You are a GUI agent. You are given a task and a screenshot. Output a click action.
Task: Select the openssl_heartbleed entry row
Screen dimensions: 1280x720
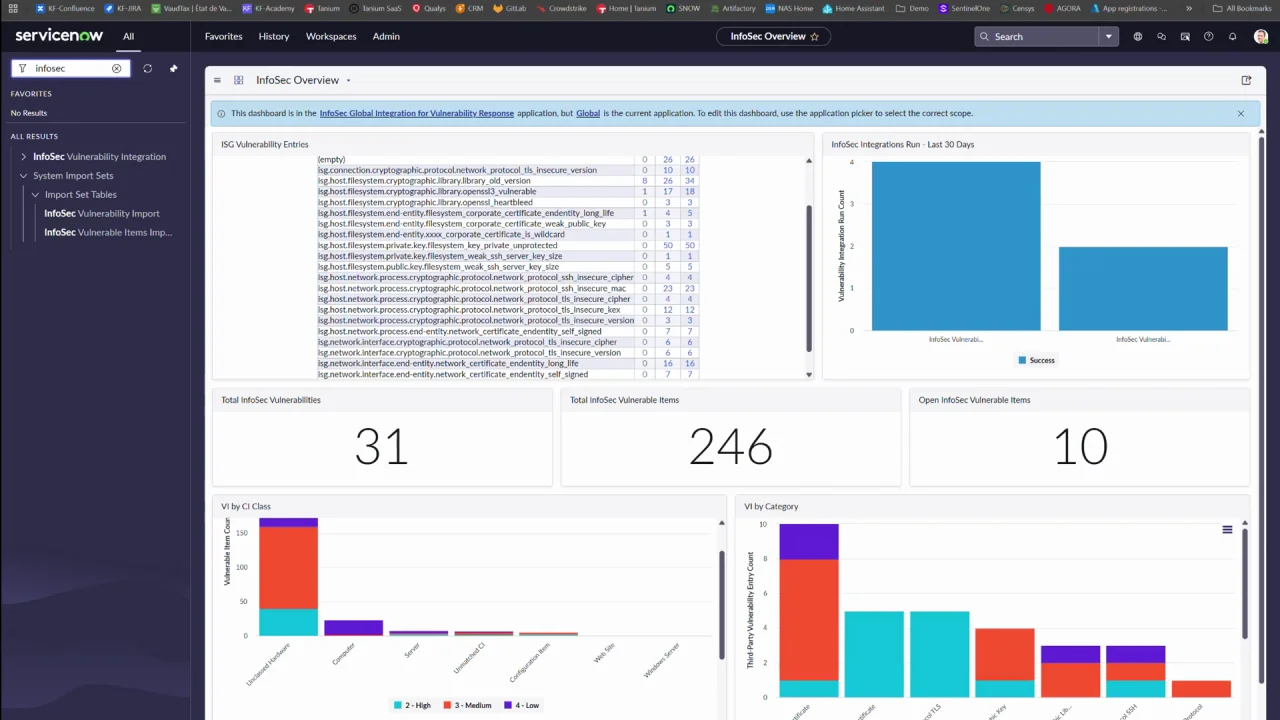pos(506,202)
